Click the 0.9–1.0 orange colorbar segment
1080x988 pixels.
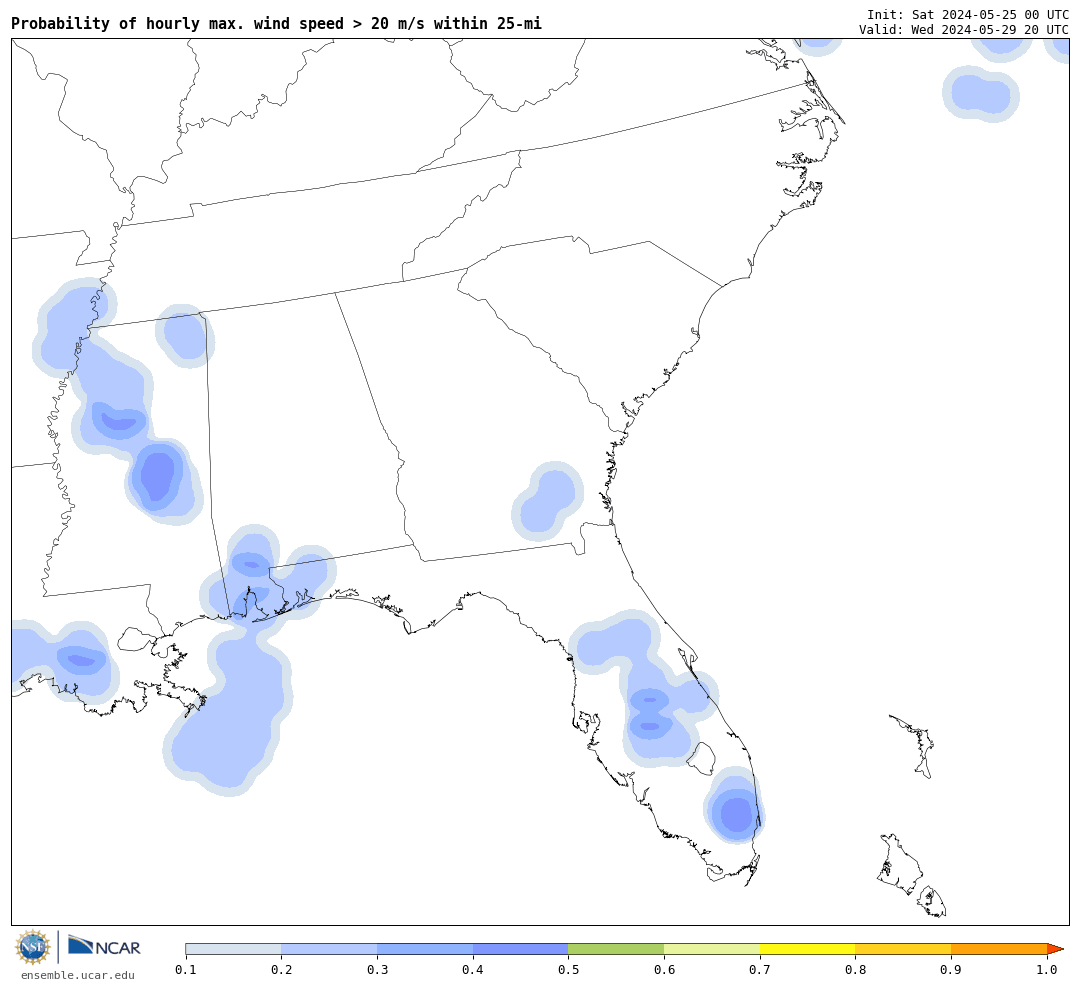pos(999,949)
